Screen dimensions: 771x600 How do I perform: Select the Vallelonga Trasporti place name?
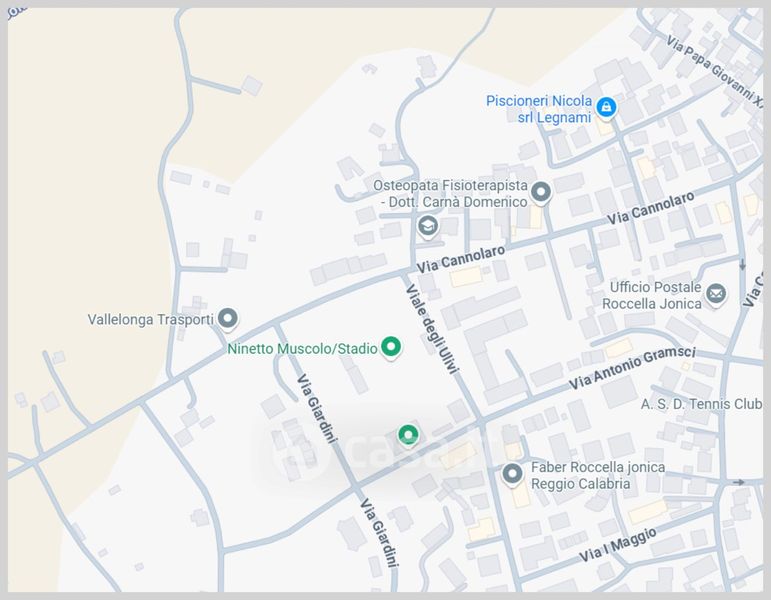coord(150,320)
